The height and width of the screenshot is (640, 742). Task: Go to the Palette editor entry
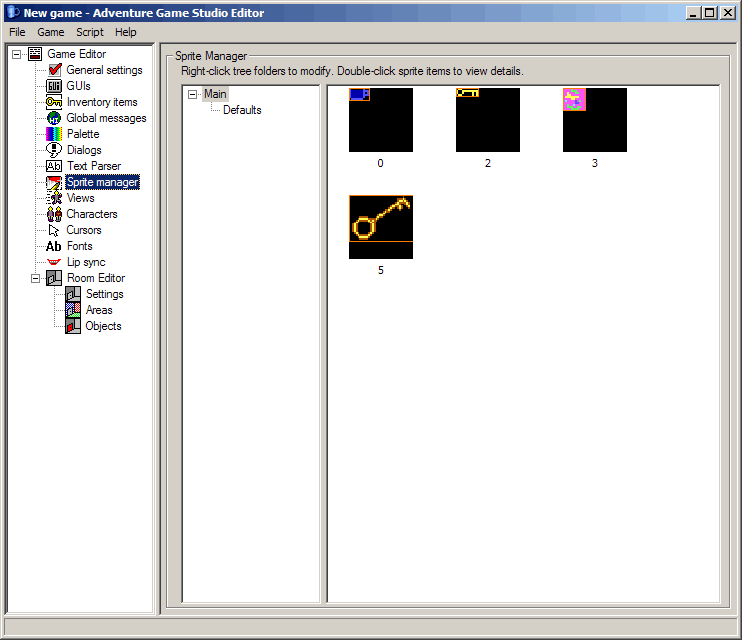[83, 134]
